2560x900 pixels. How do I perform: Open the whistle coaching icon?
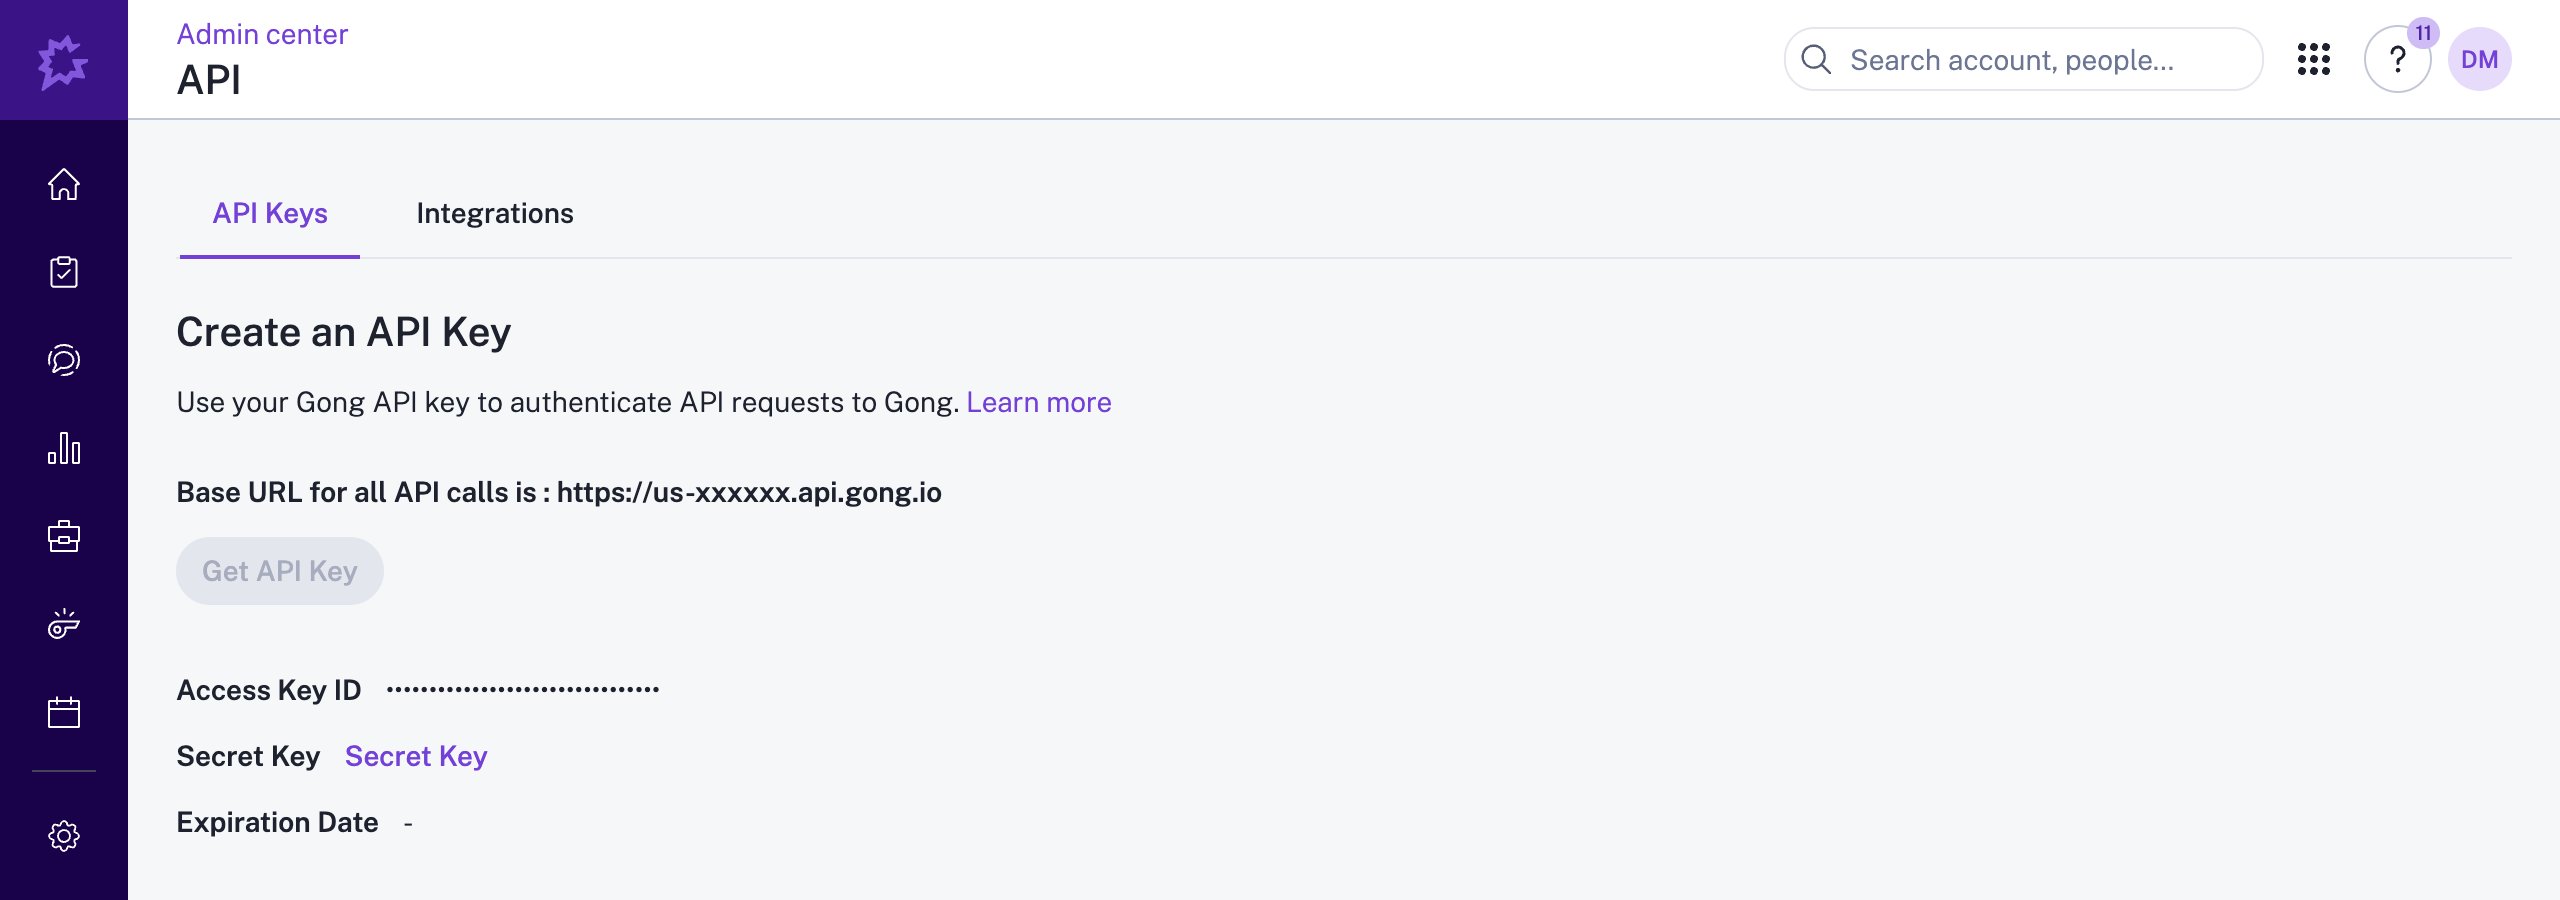click(x=64, y=624)
